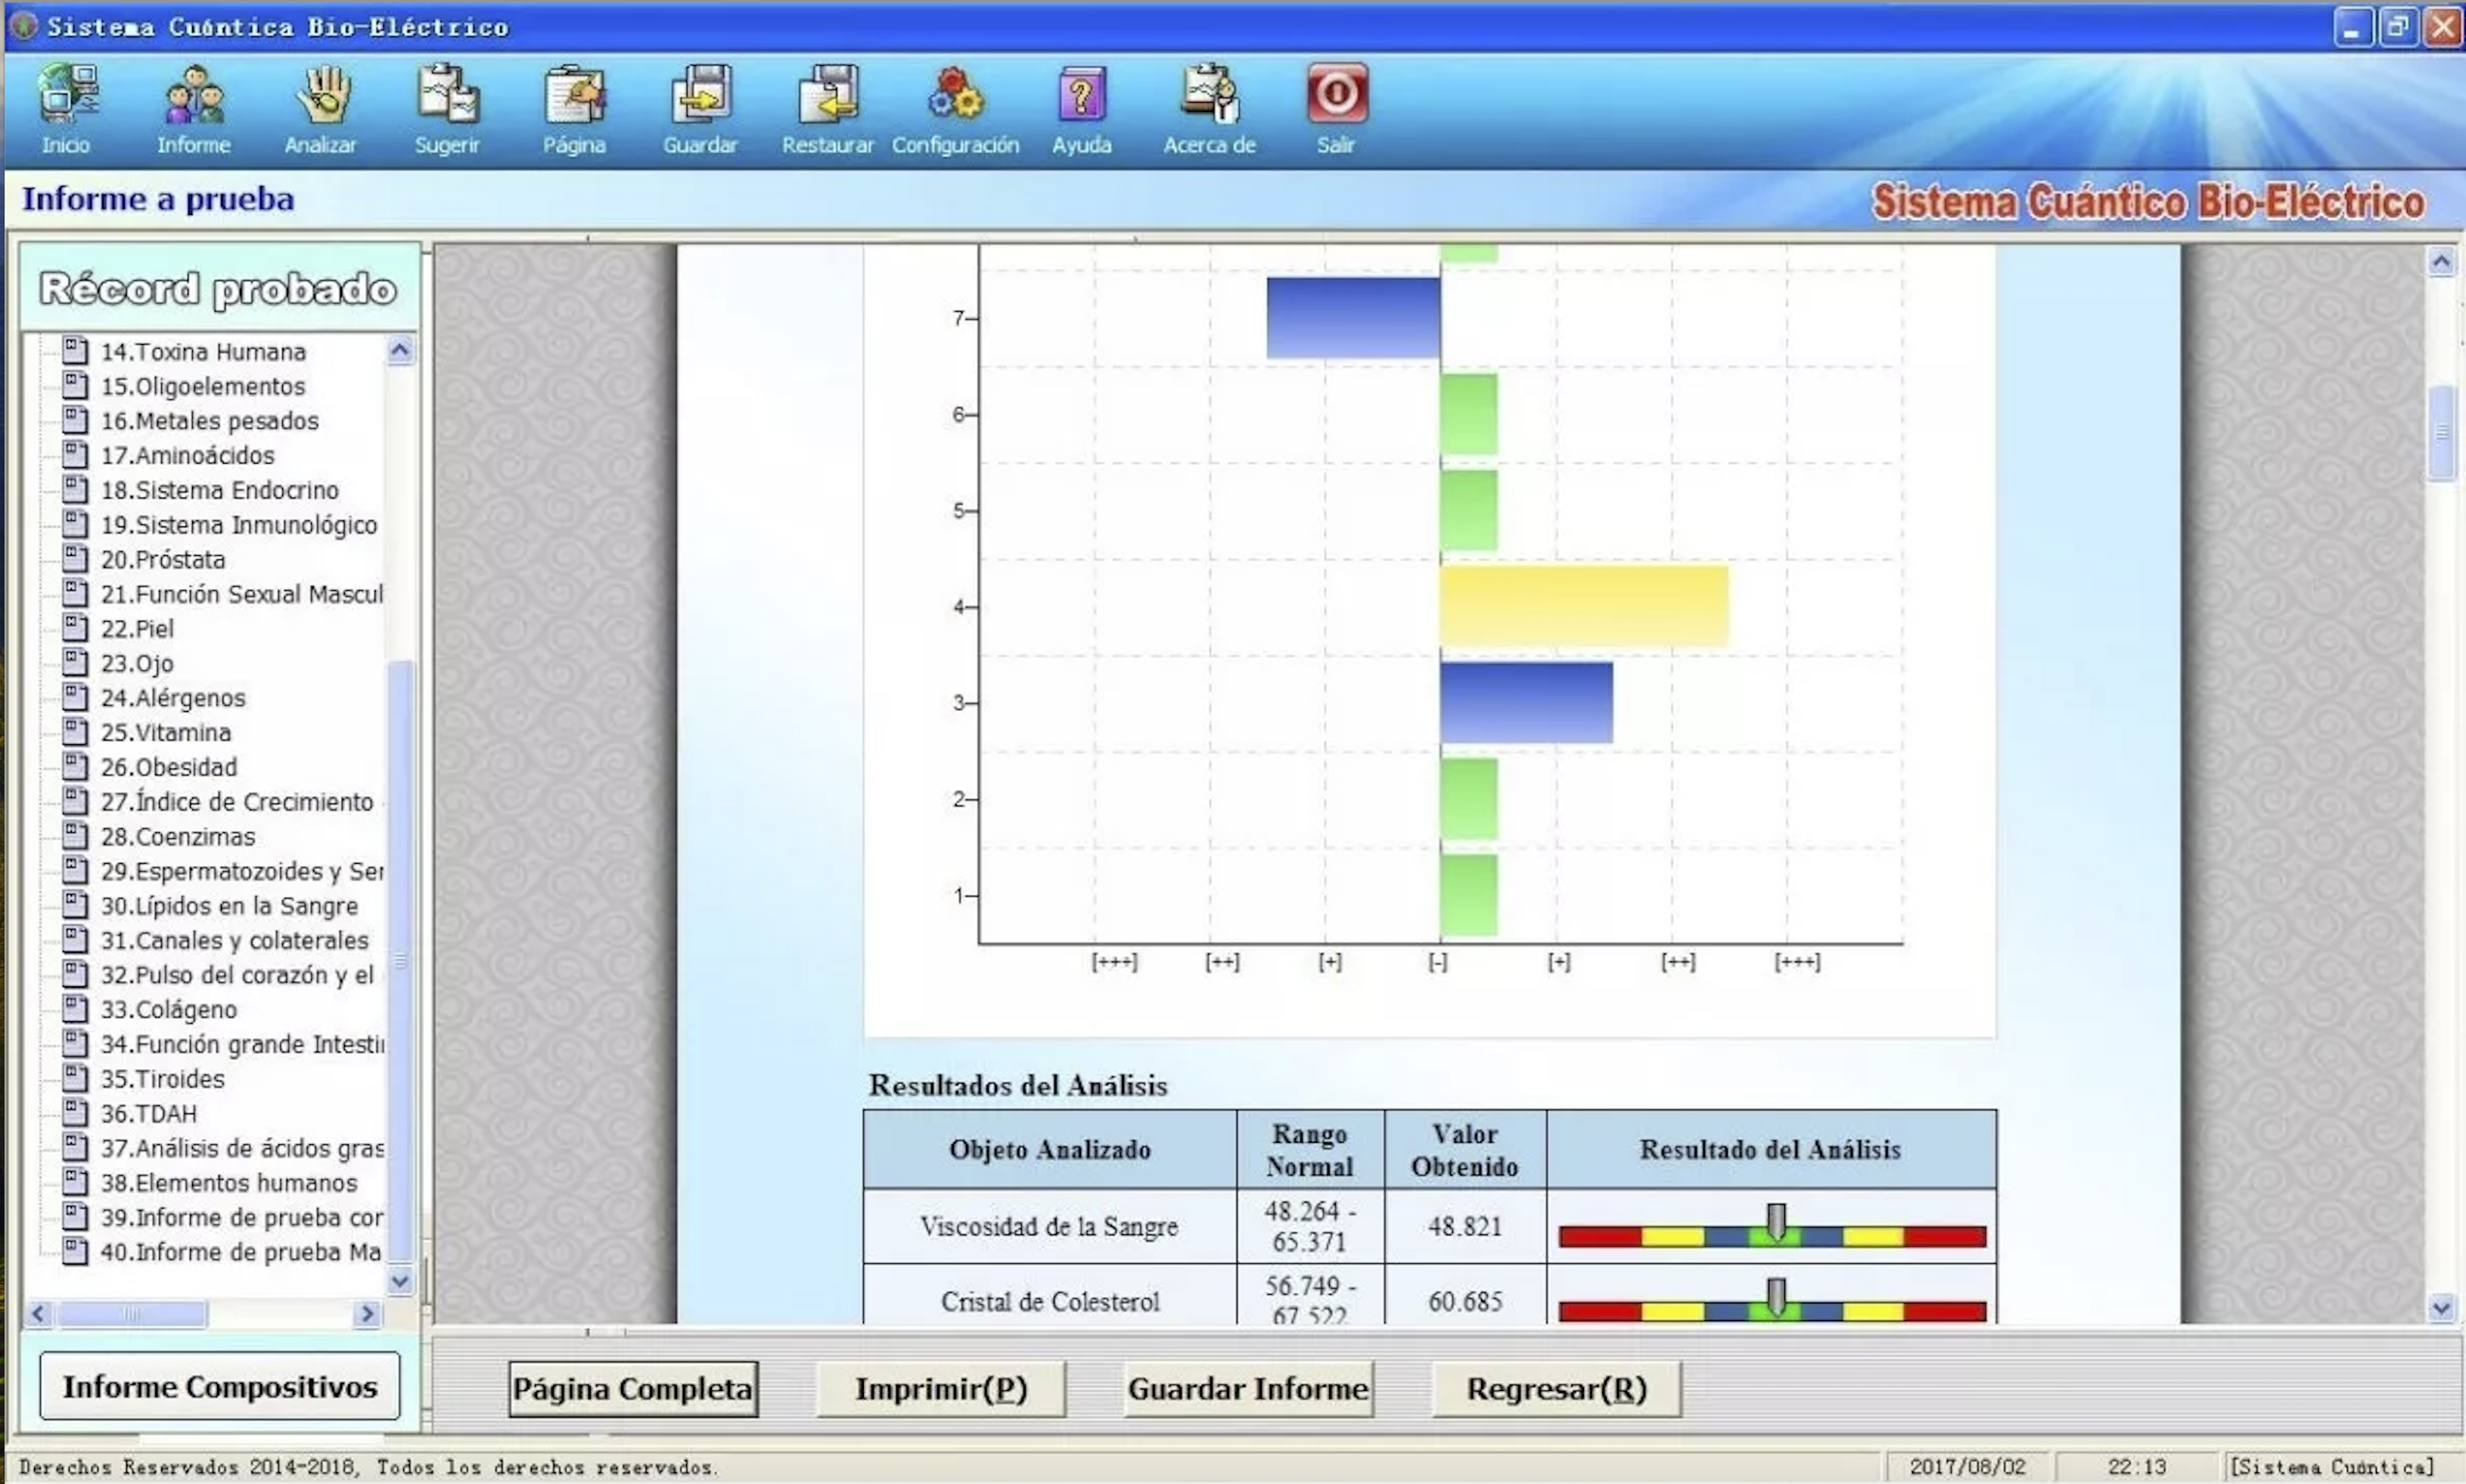Select 21.Función Sexual Masculina entry

click(x=241, y=594)
